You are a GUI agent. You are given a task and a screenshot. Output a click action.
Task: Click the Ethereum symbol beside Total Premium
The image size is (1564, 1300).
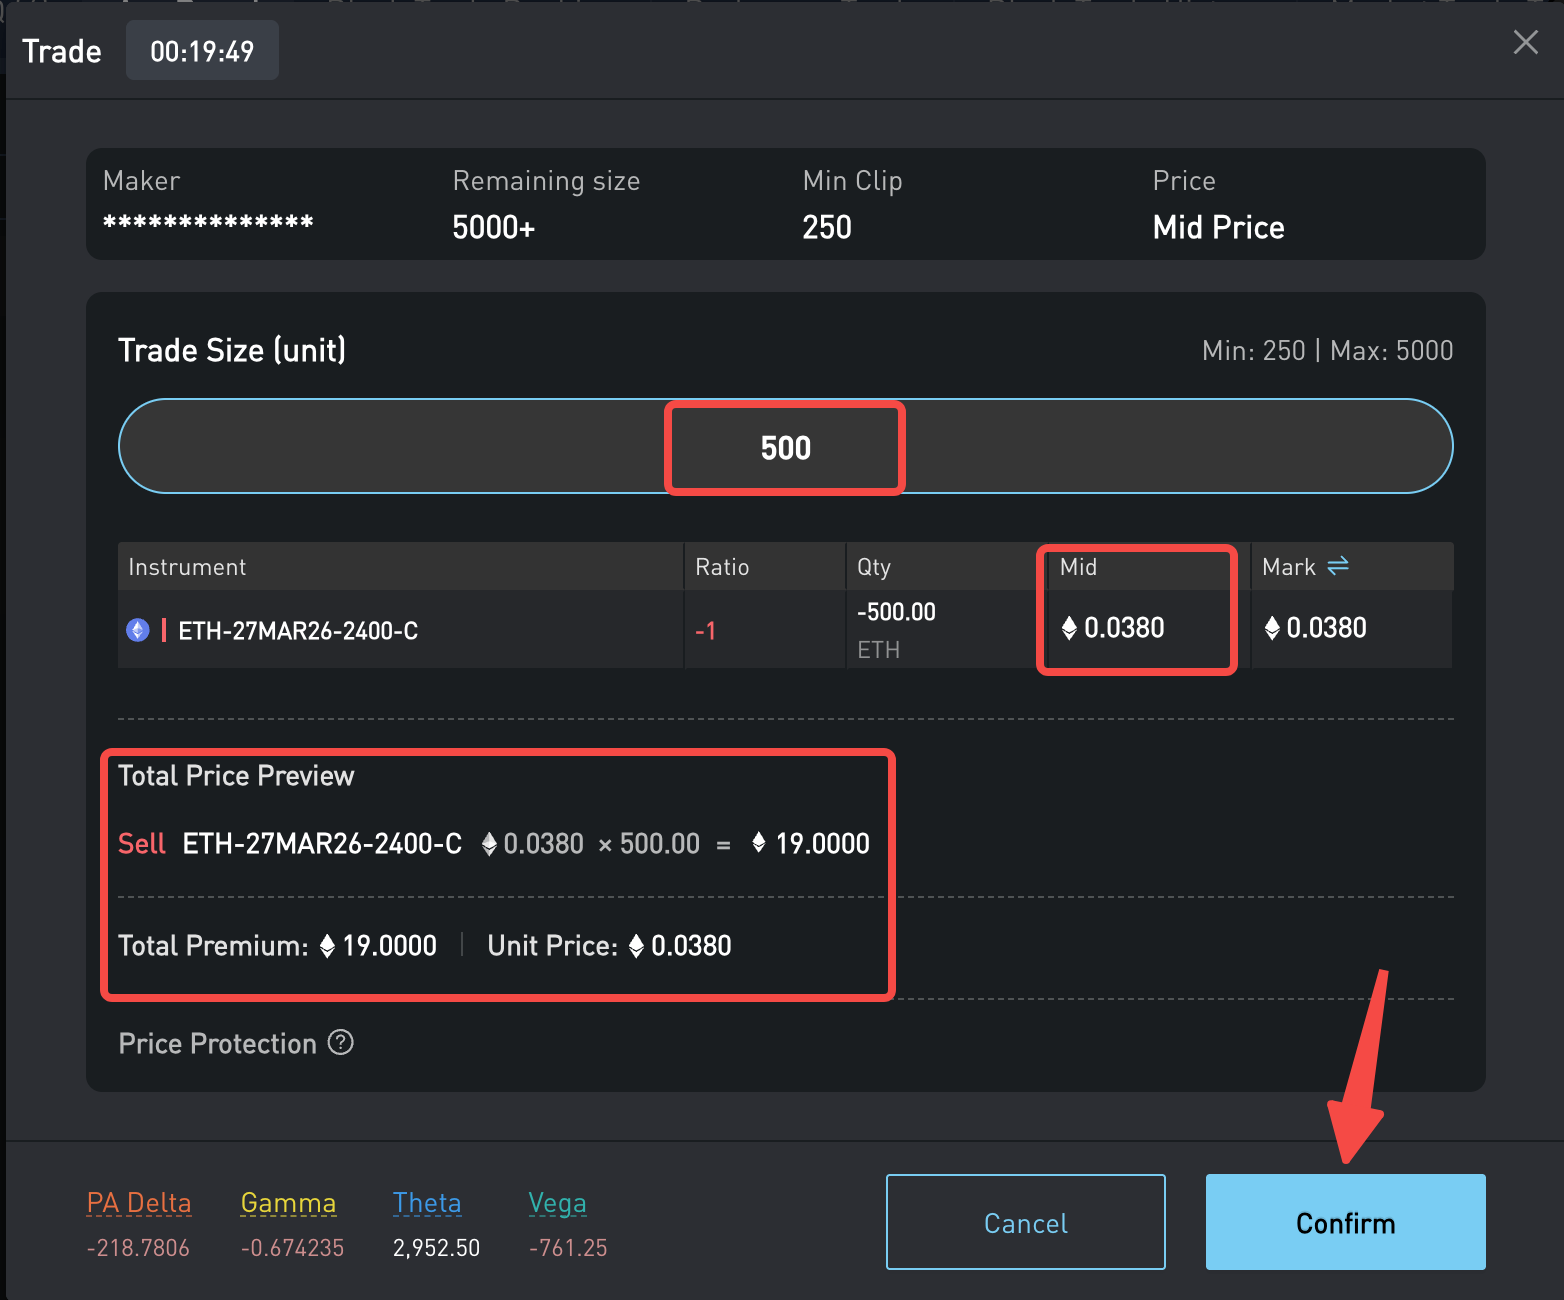point(327,946)
